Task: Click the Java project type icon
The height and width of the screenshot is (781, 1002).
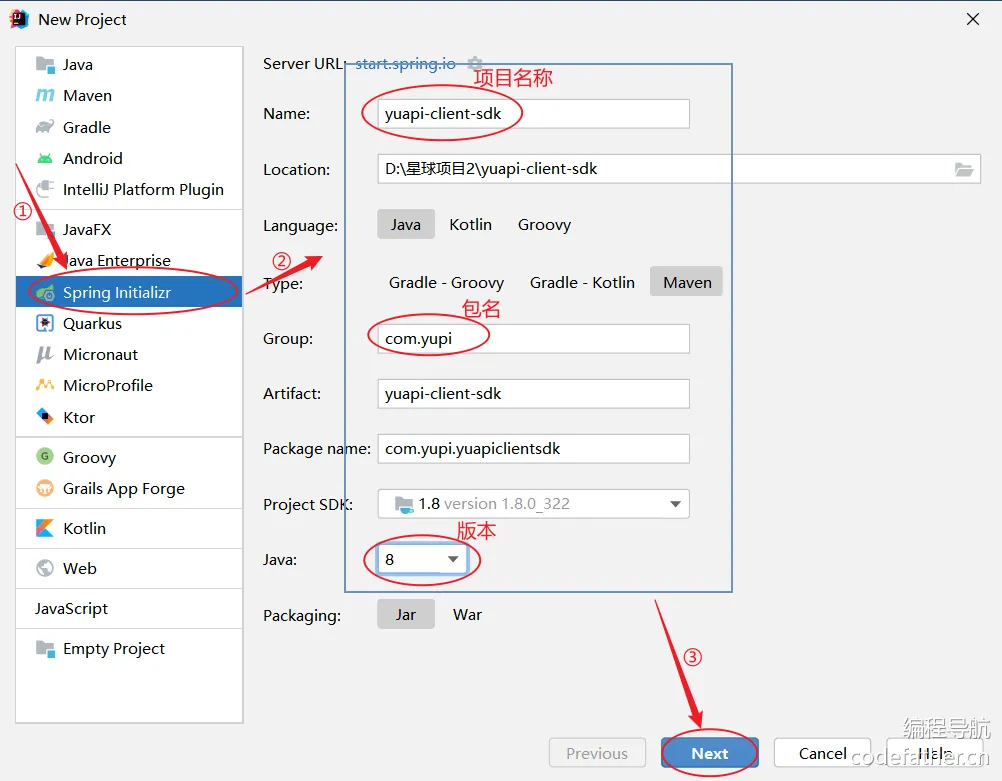Action: 45,65
